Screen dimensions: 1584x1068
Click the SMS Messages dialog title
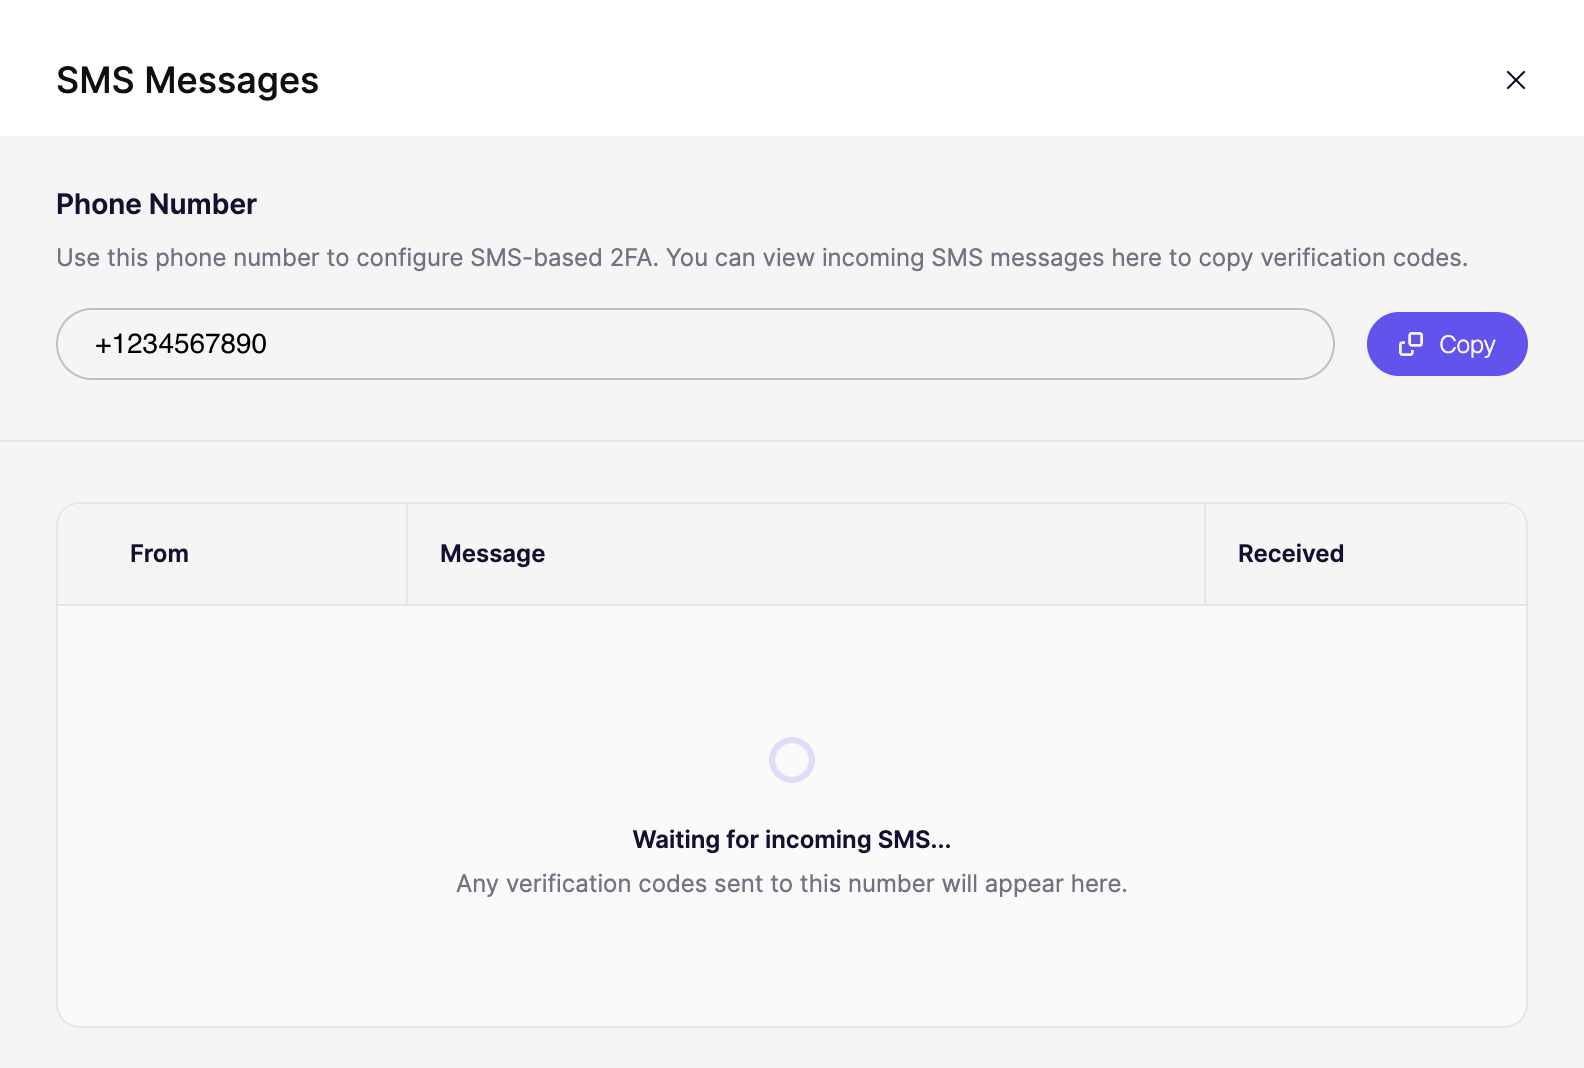pyautogui.click(x=187, y=80)
